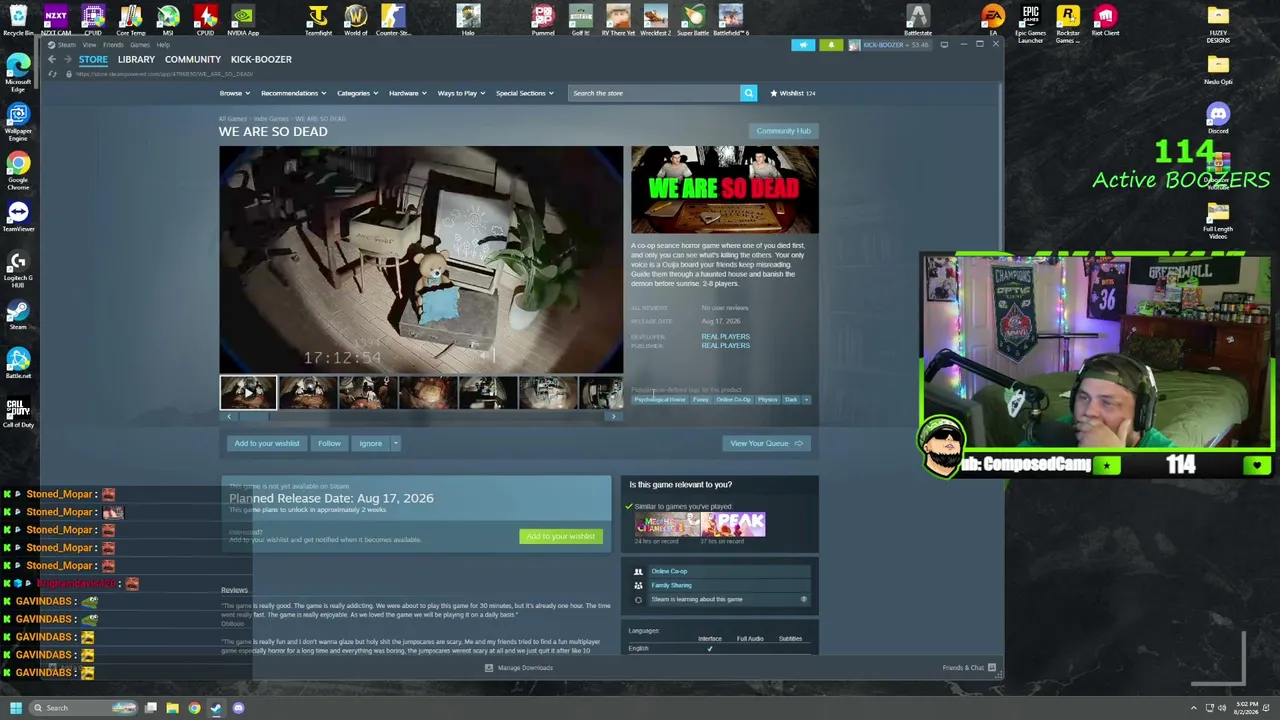Expand the Browse store menu

point(234,93)
